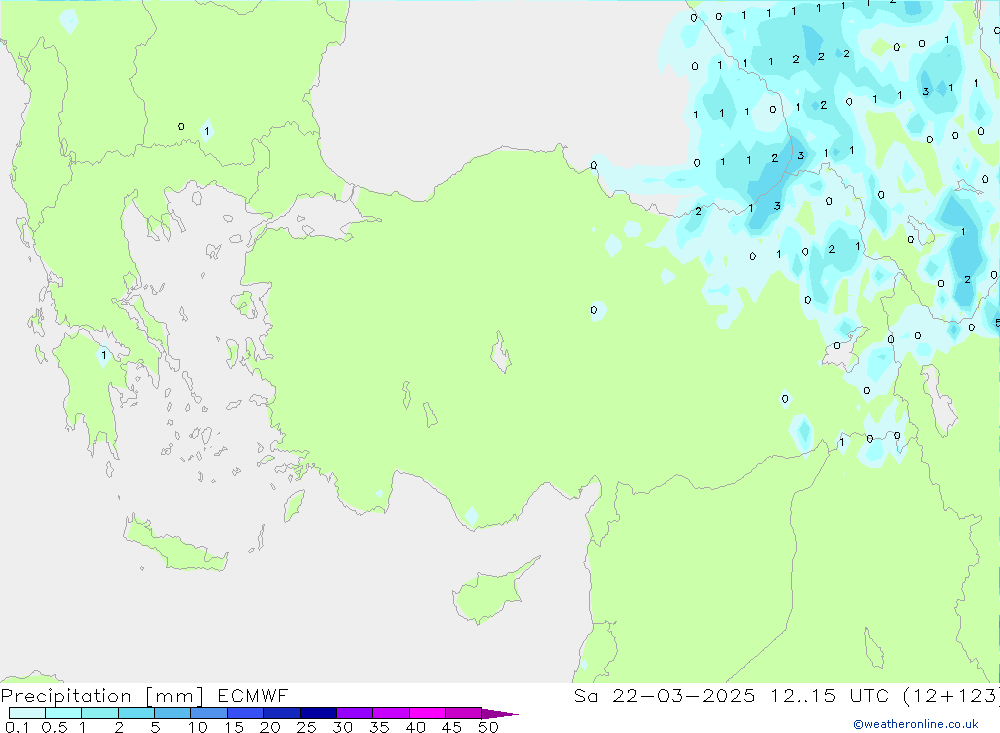The image size is (1000, 733).
Task: Click the '(12+123)' forecast offset text
Action: click(x=951, y=695)
